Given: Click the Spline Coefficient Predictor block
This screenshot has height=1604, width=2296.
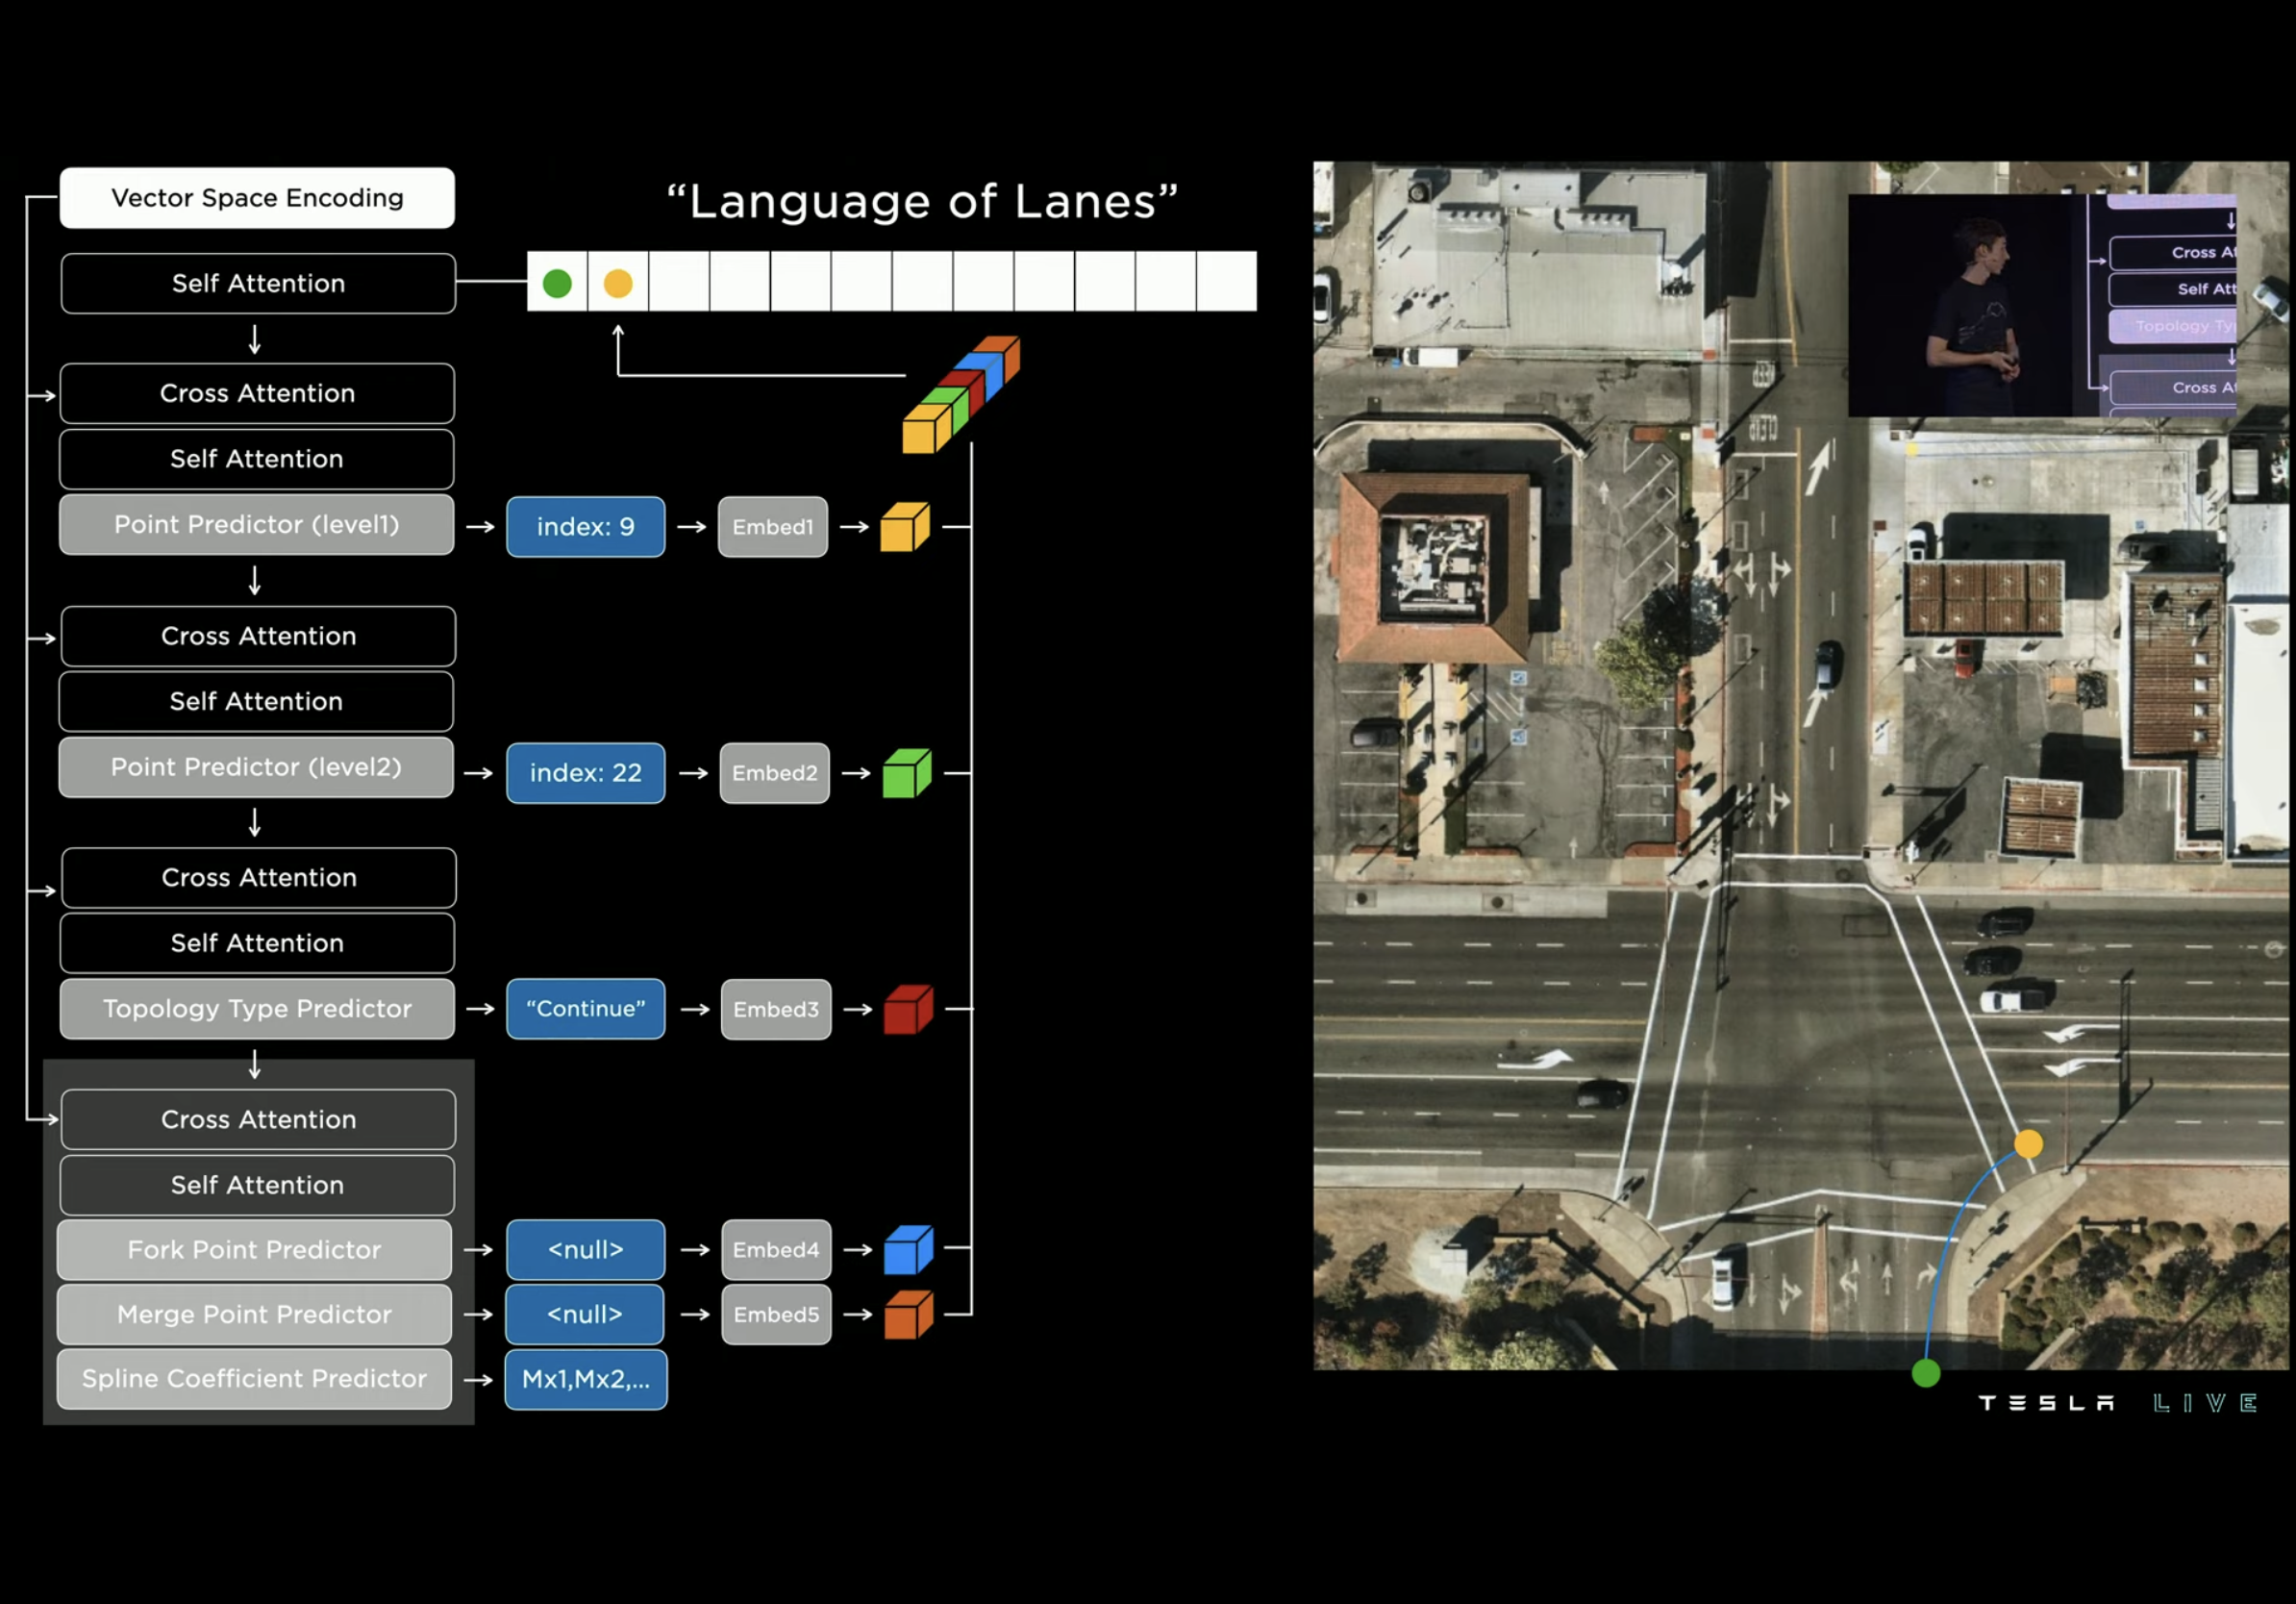Looking at the screenshot, I should click(254, 1379).
